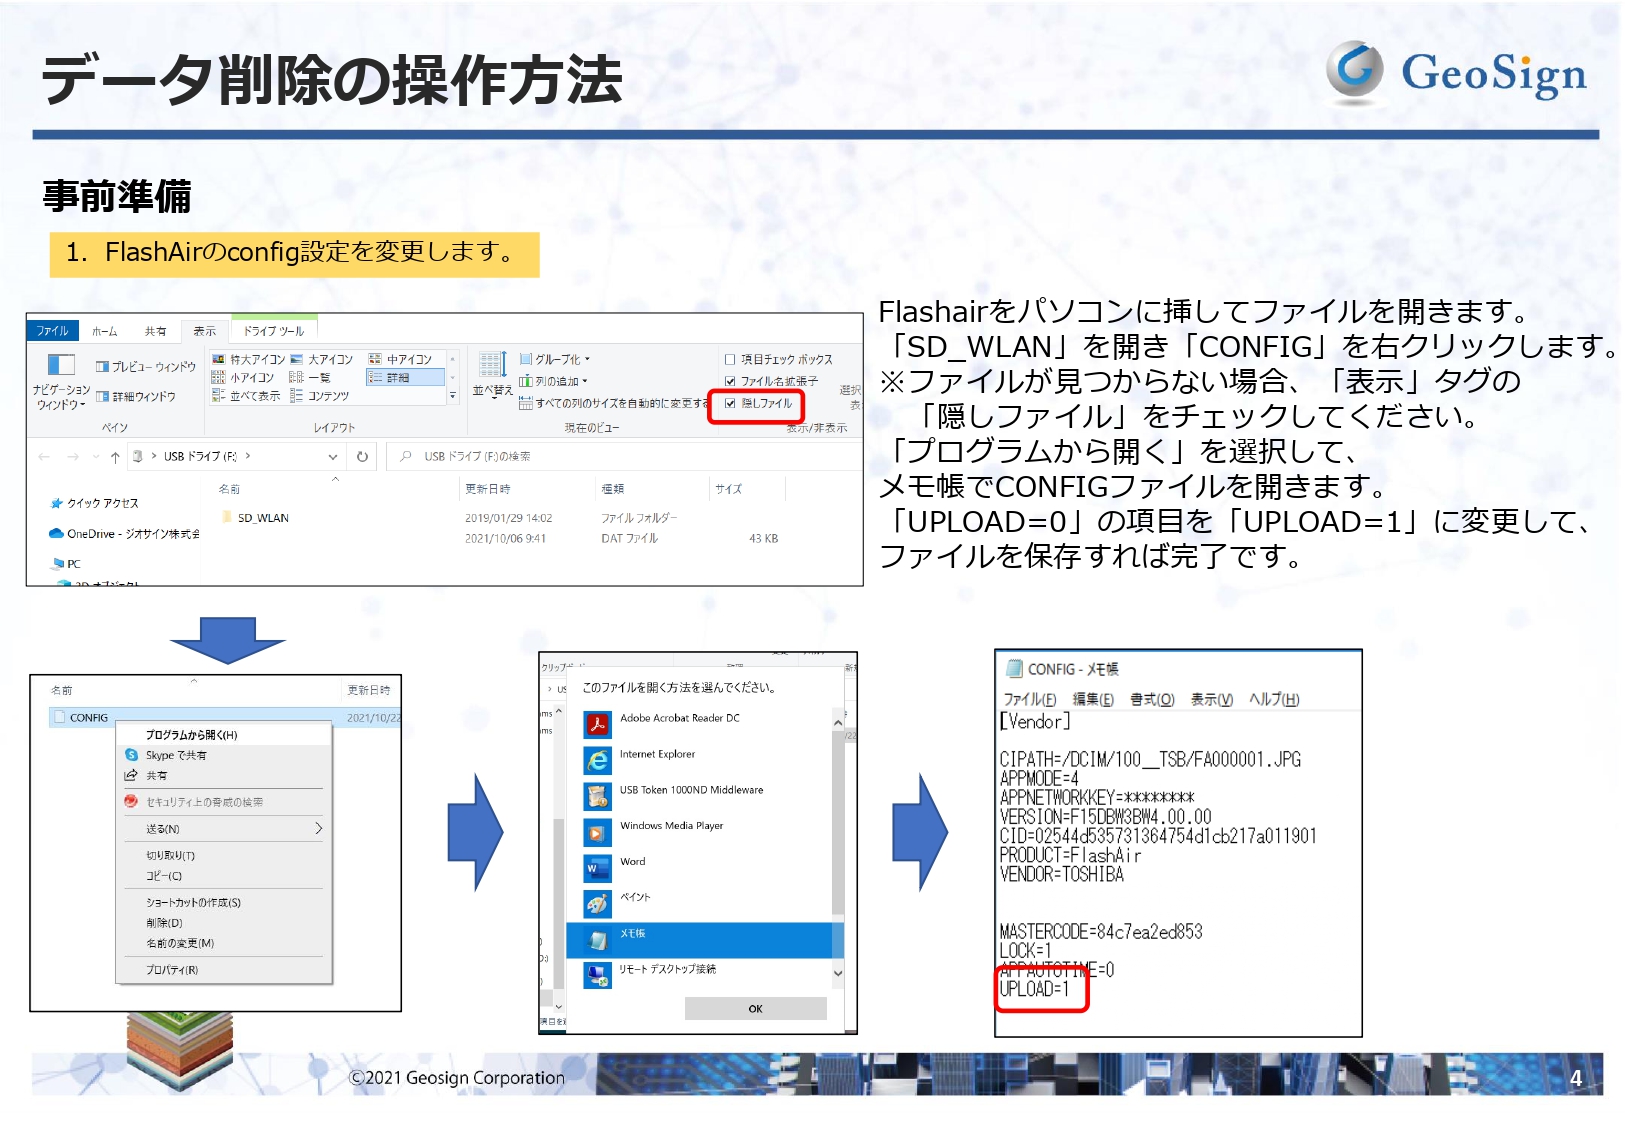Select Create shortcut (ショートカットの作成) entry
1625x1125 pixels.
coord(225,902)
